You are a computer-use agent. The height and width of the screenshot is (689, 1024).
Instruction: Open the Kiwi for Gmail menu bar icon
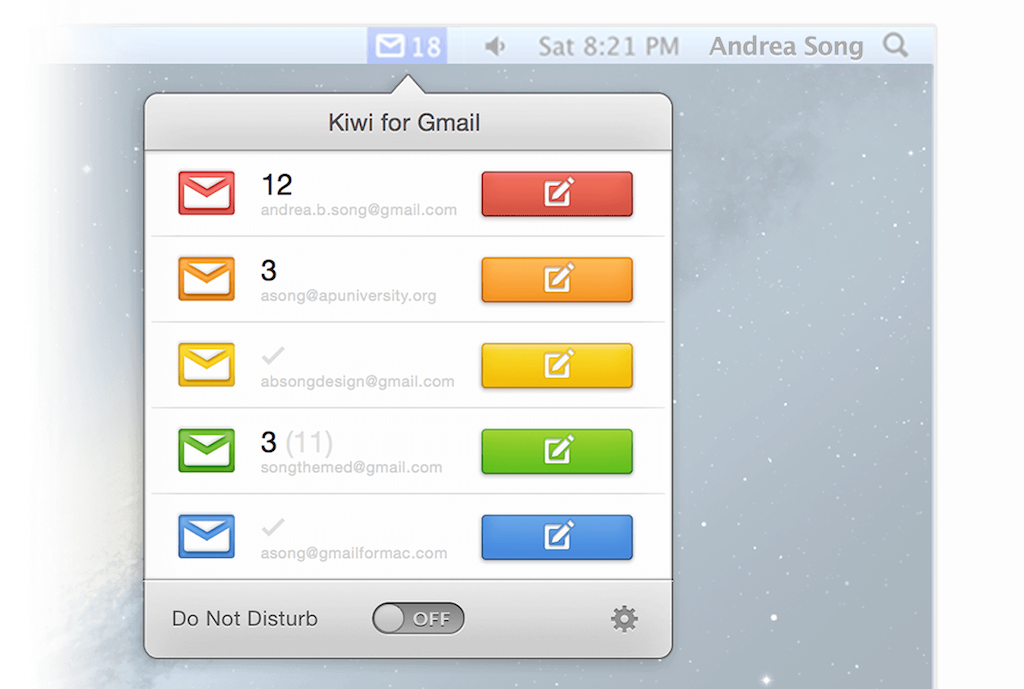coord(407,46)
